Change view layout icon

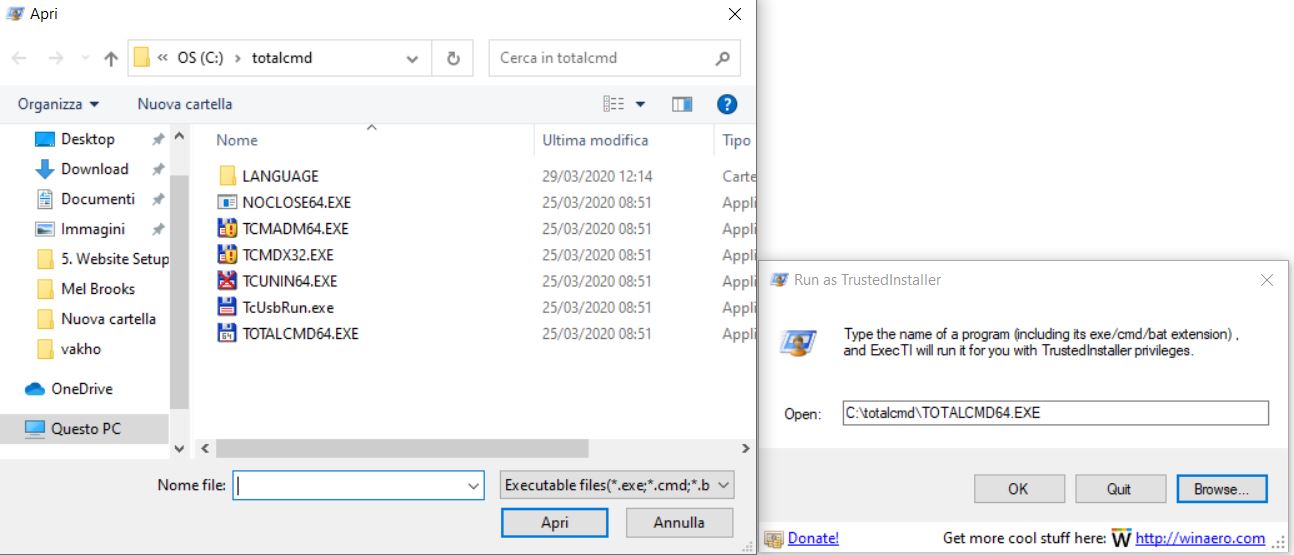point(614,104)
